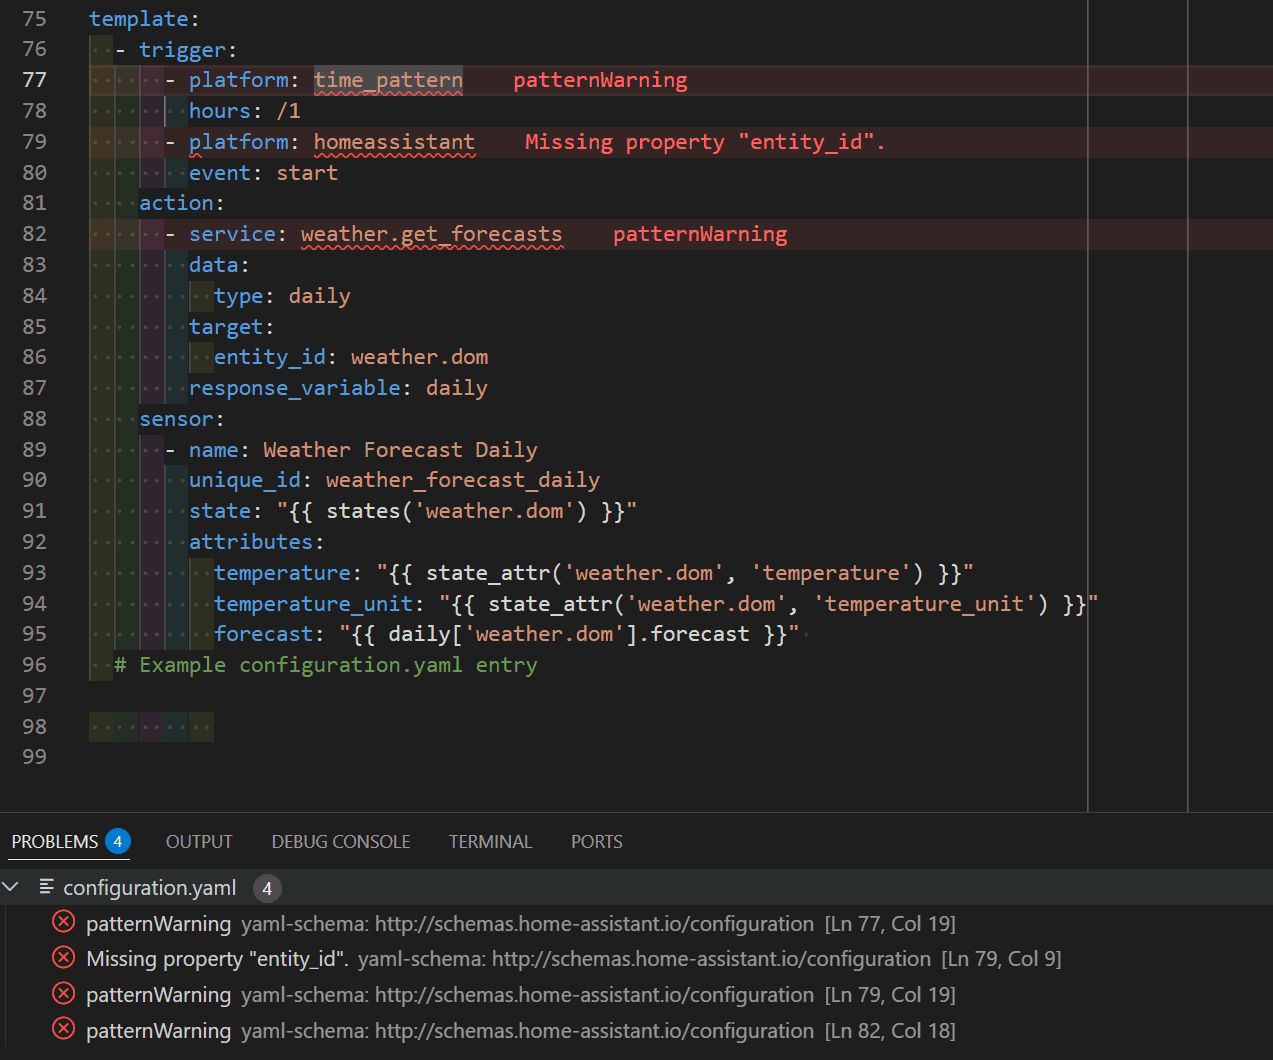Viewport: 1273px width, 1060px height.
Task: Click line number 77 in the gutter
Action: [35, 80]
